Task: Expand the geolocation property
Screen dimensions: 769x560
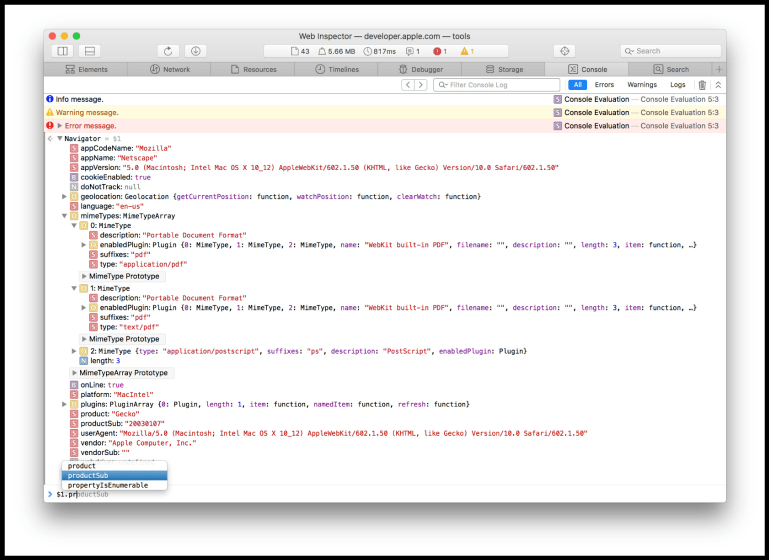Action: click(x=64, y=196)
